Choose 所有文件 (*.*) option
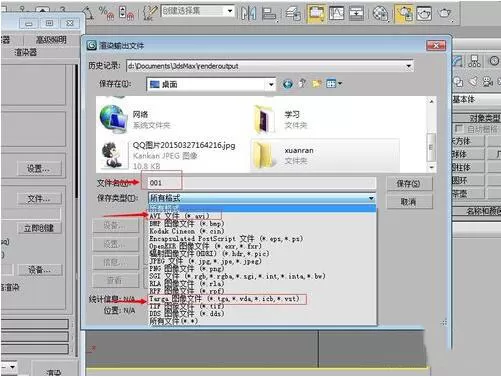The width and height of the screenshot is (501, 377). pos(173,321)
